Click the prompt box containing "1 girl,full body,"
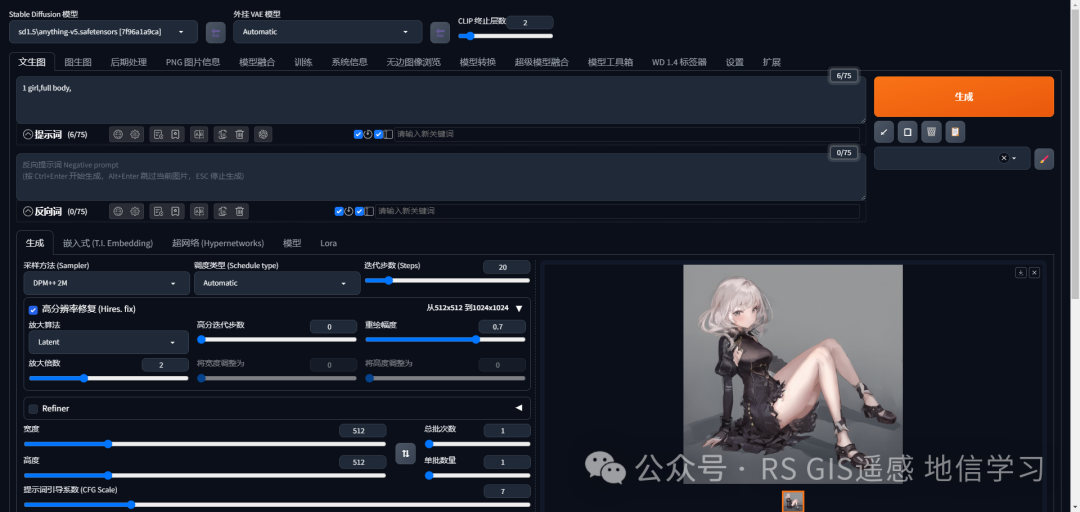This screenshot has height=512, width=1080. [x=441, y=100]
